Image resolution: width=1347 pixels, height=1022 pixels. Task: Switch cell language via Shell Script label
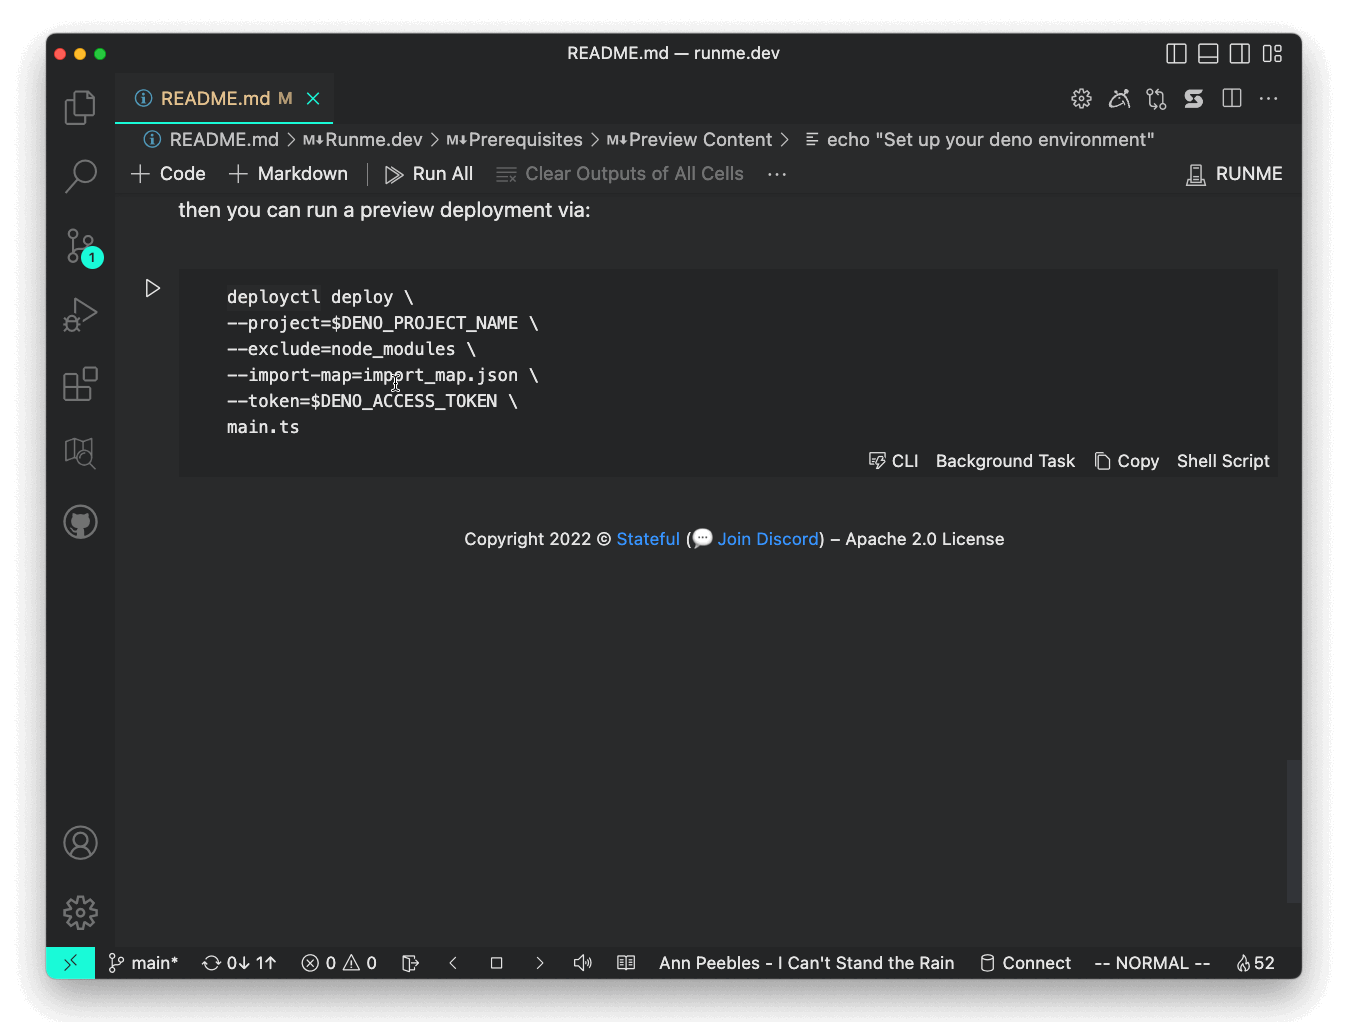click(1223, 461)
